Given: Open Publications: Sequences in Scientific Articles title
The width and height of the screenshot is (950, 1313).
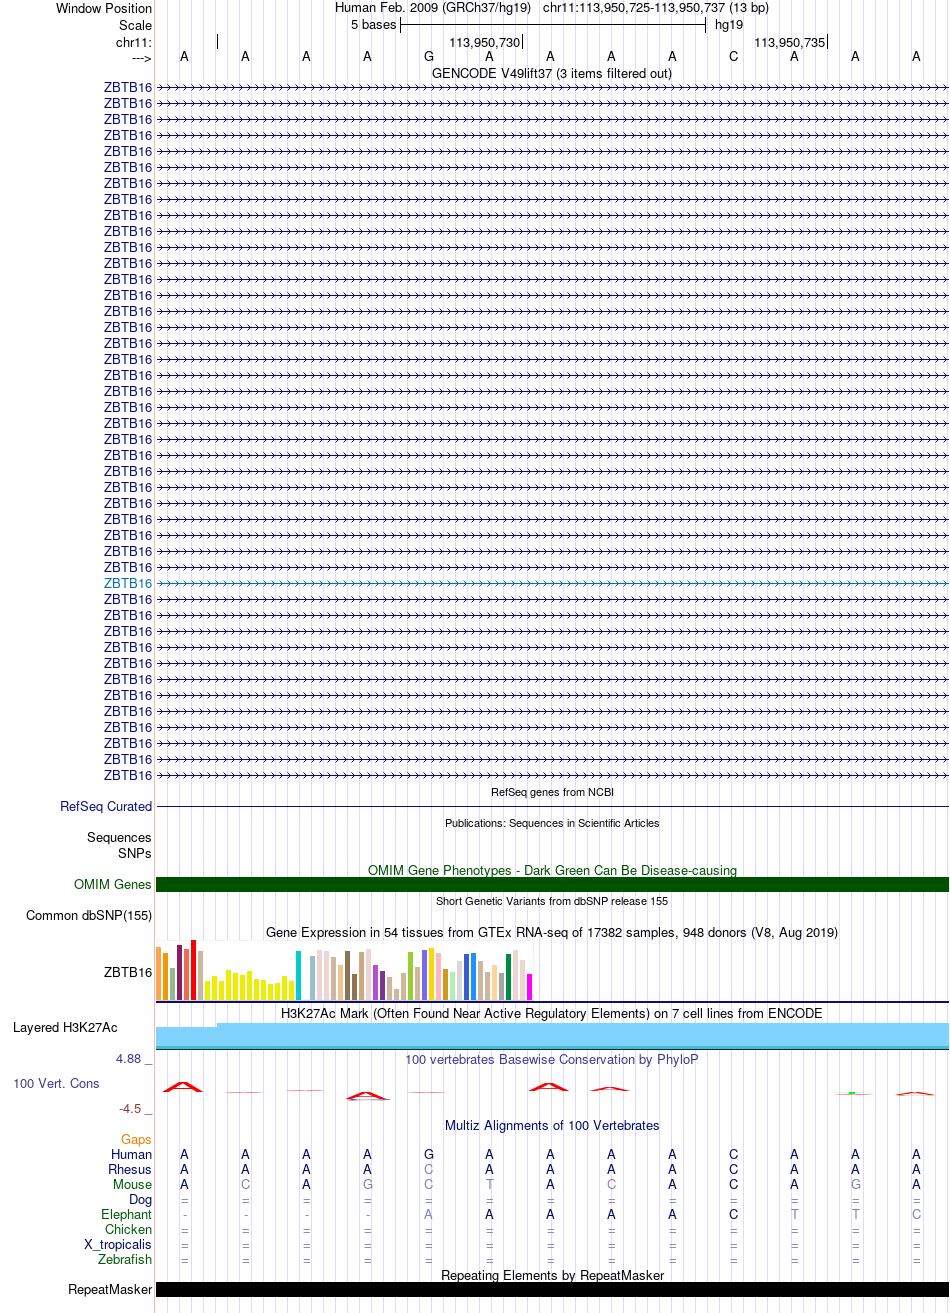Looking at the screenshot, I should [552, 823].
